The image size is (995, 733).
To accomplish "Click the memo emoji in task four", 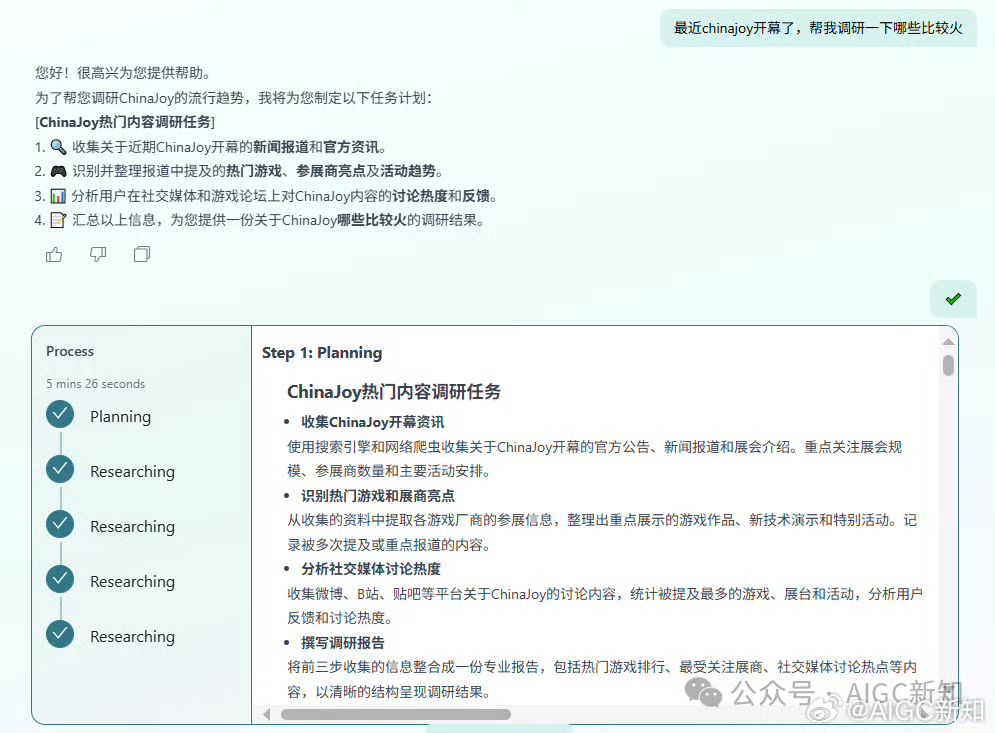I will (x=58, y=220).
